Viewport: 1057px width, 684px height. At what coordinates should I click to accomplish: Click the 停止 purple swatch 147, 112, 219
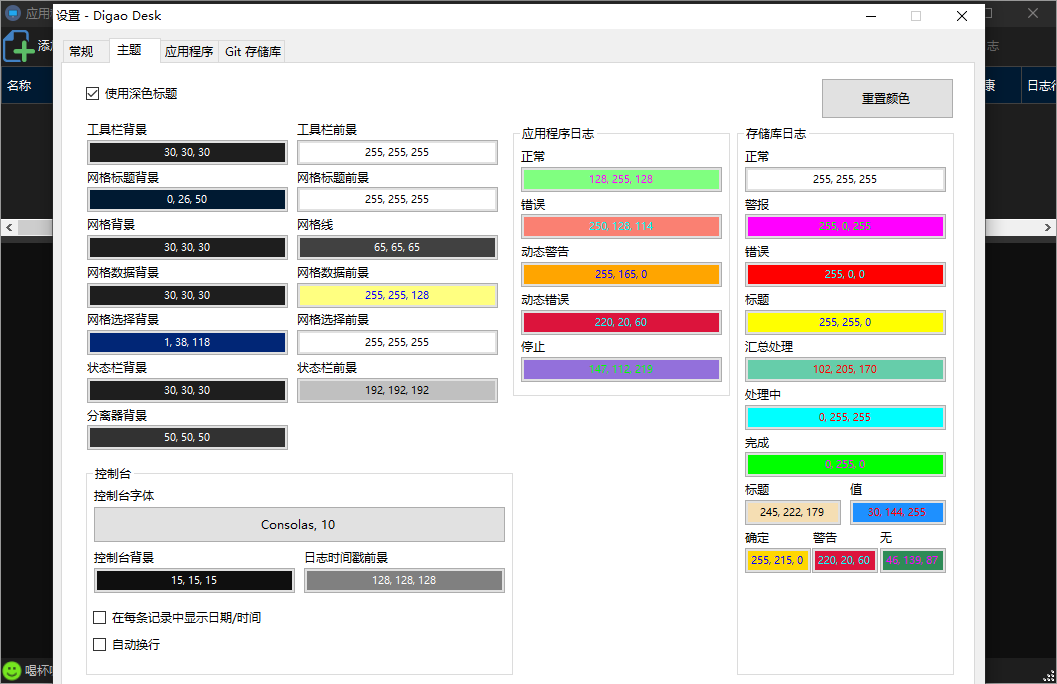(x=621, y=369)
